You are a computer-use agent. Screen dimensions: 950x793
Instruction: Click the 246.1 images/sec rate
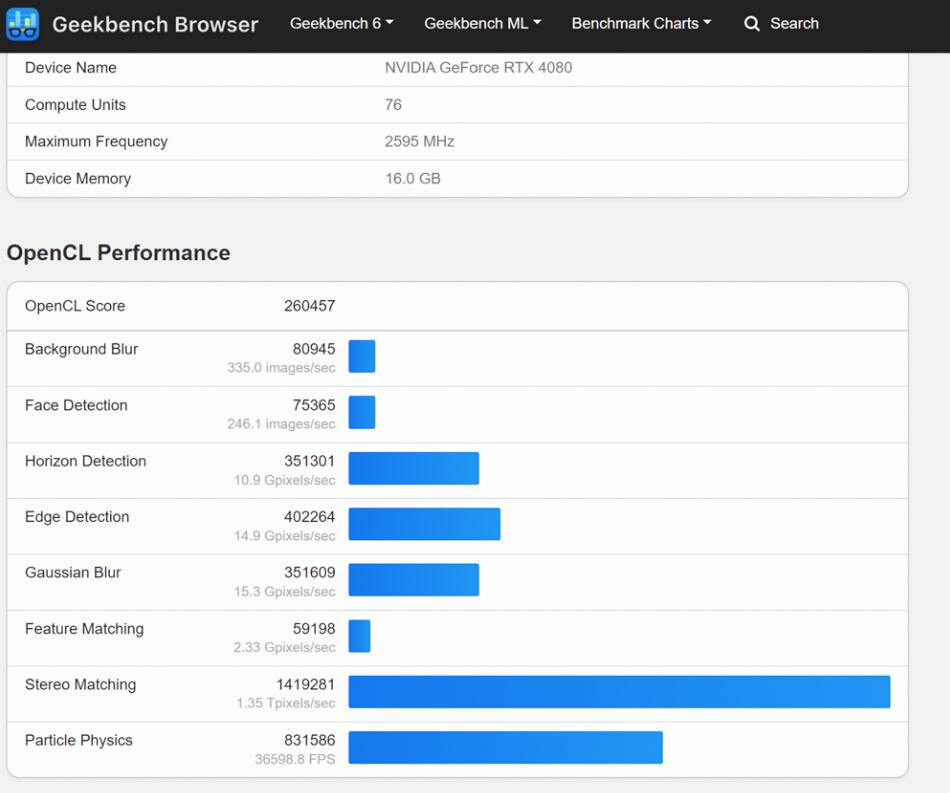[x=281, y=424]
